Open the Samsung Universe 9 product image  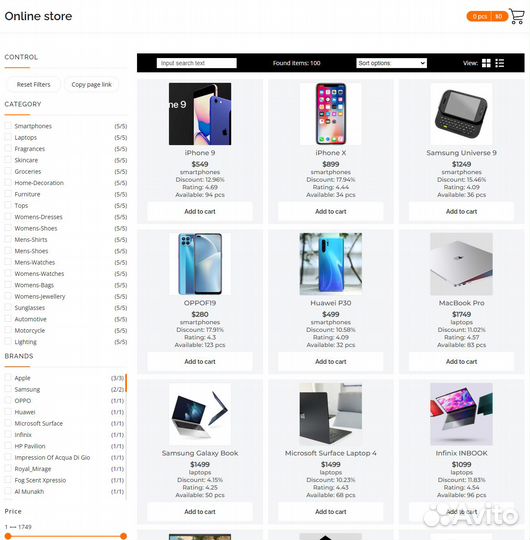(x=461, y=114)
